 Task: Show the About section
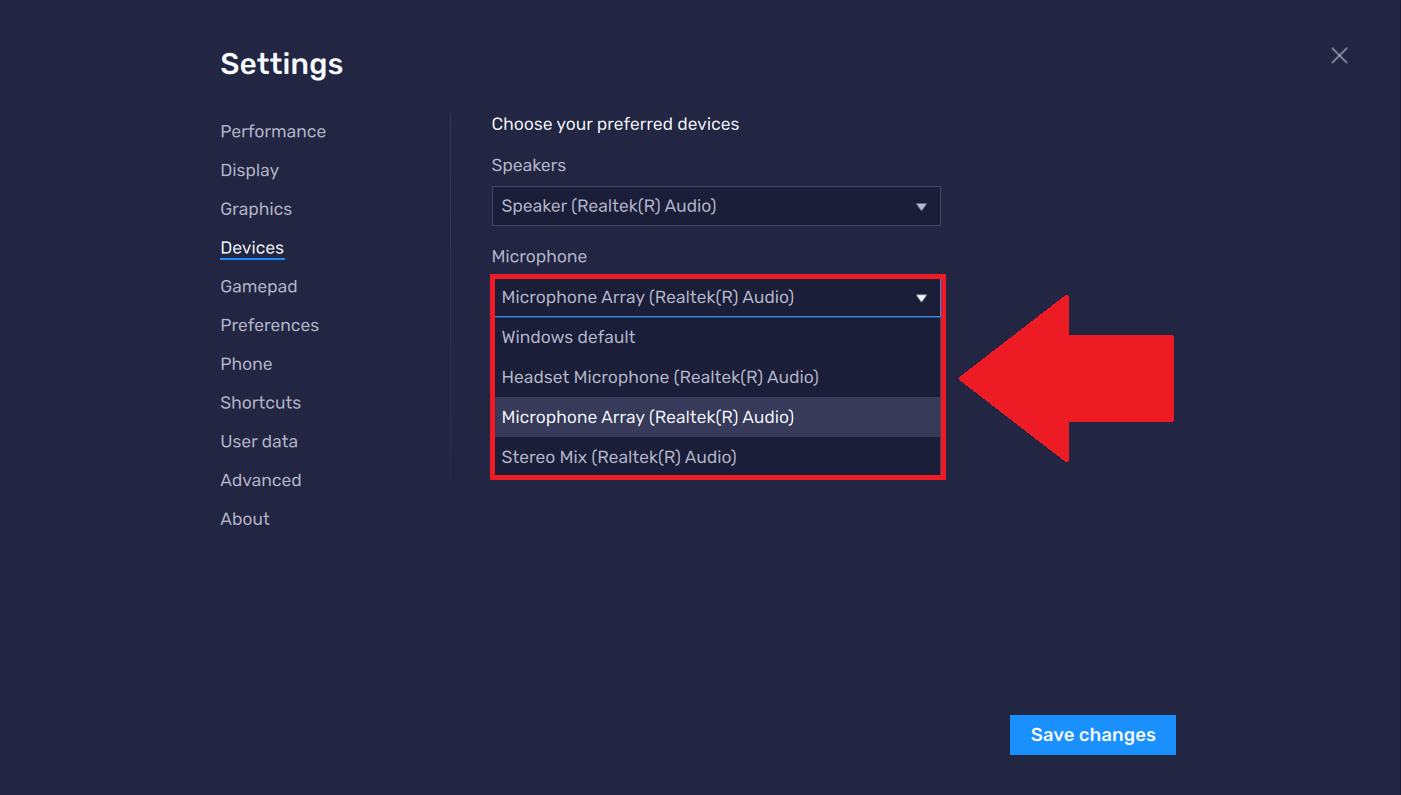click(245, 519)
